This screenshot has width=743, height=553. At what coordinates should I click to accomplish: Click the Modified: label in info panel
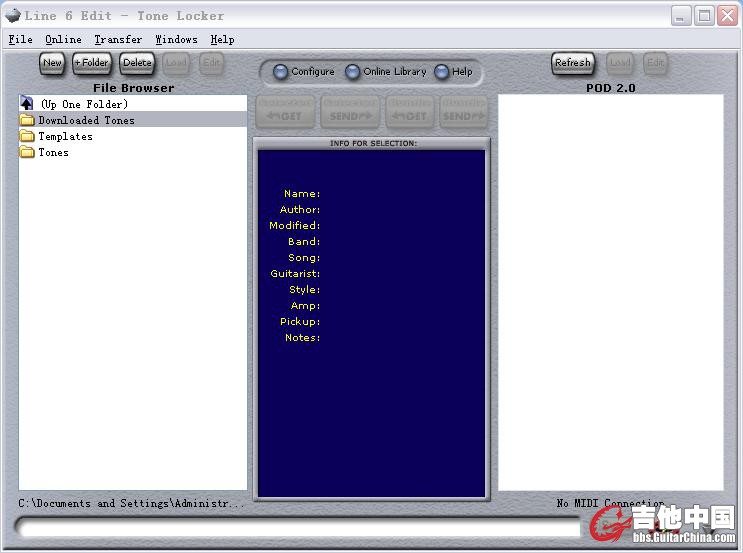(294, 226)
